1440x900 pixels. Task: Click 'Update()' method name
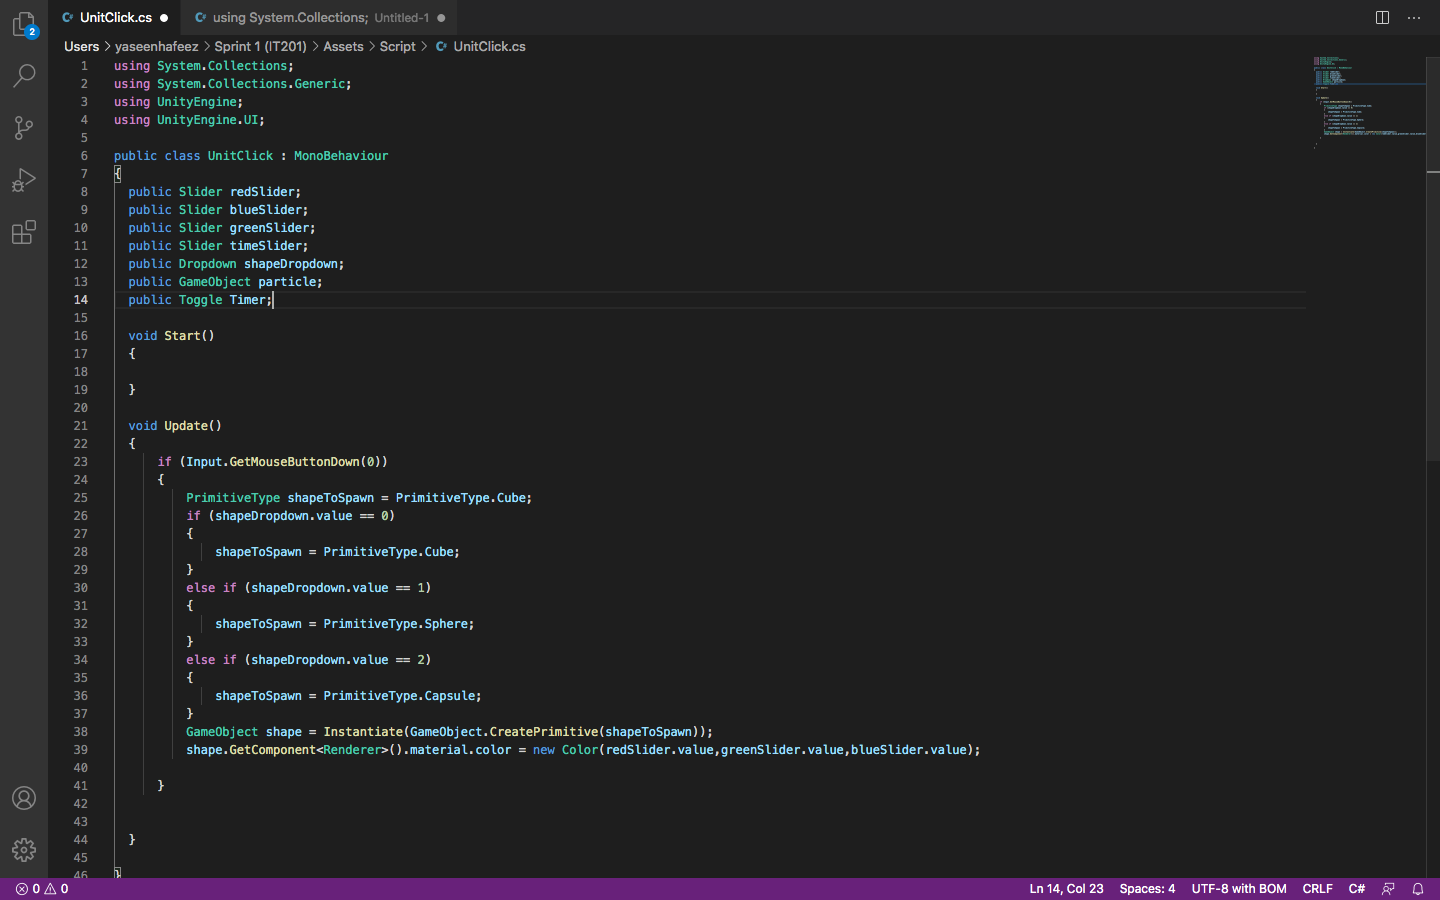pos(193,426)
